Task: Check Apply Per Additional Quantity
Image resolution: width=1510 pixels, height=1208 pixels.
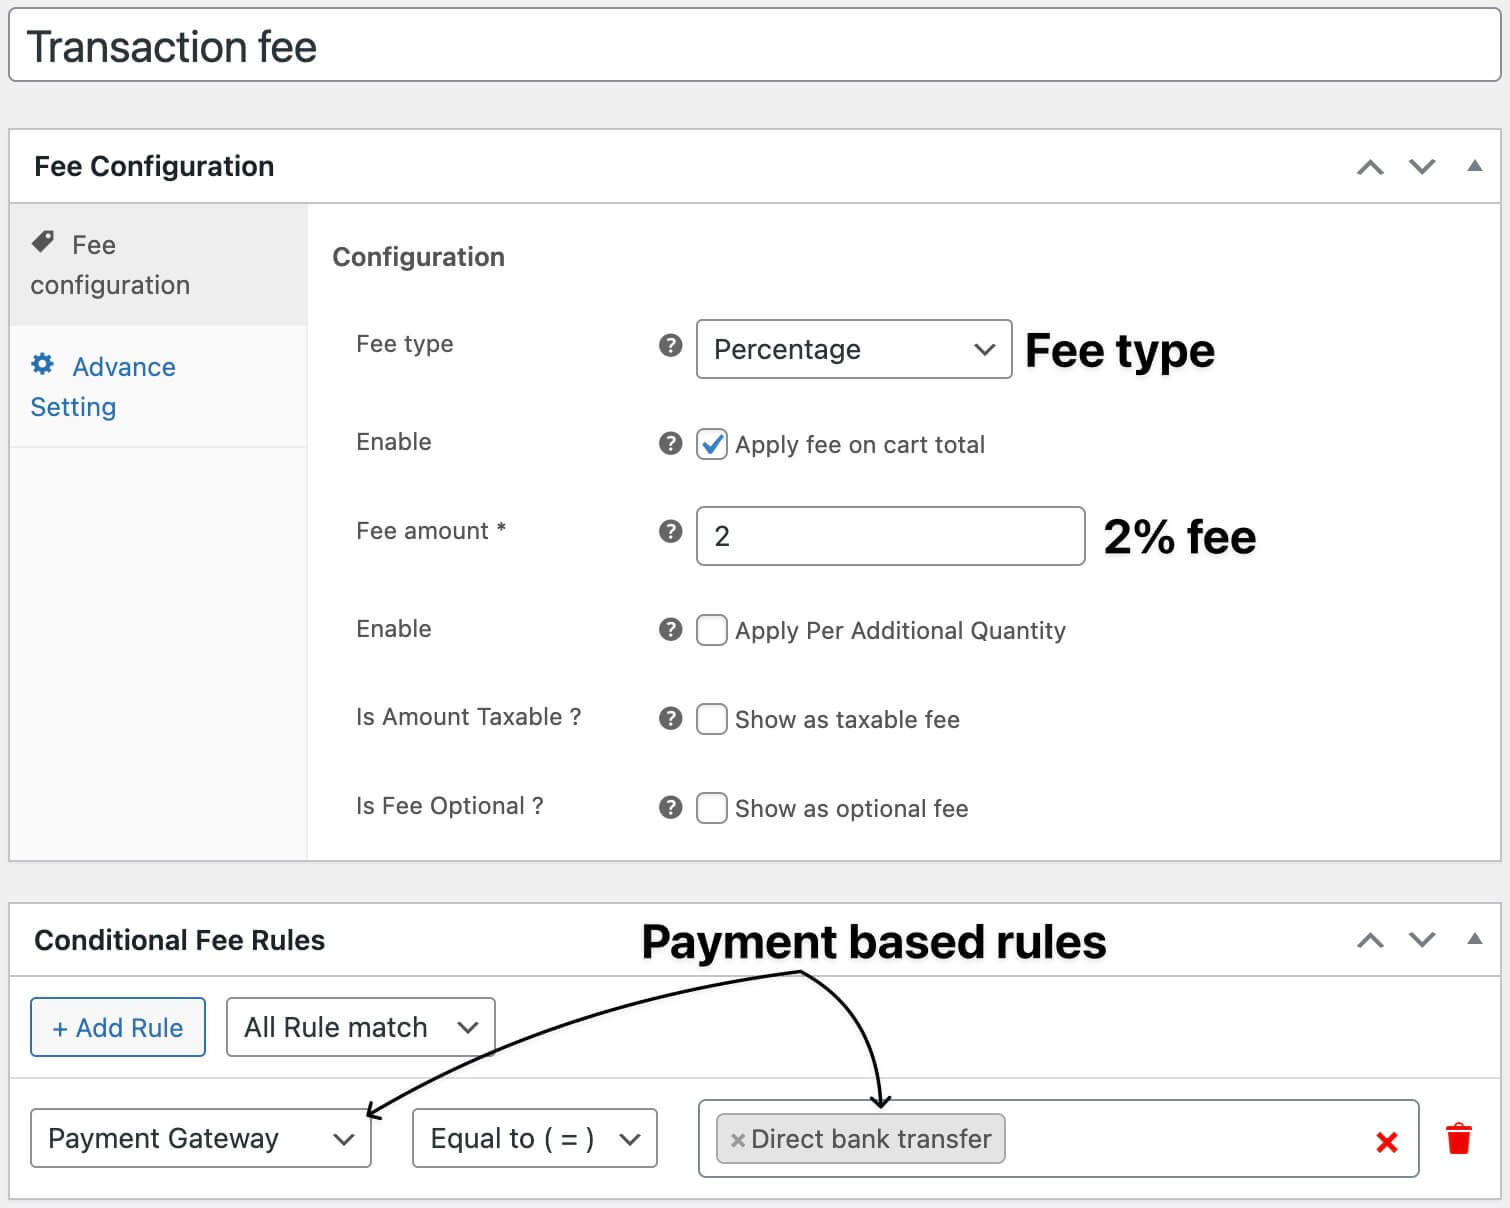Action: (x=712, y=630)
